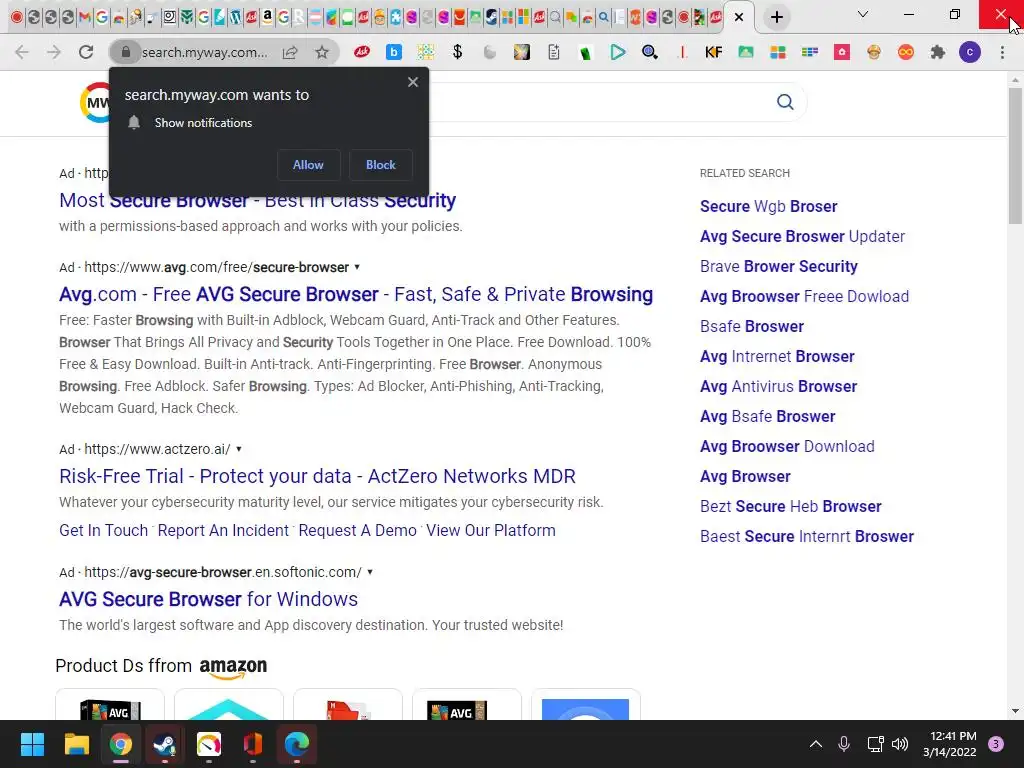Open the 'Risk-Free Trial - ActZero' result

[x=317, y=477]
